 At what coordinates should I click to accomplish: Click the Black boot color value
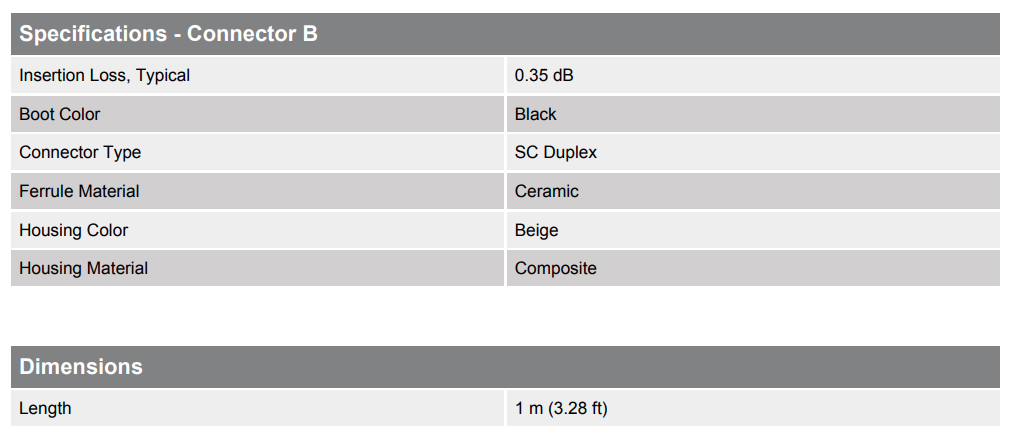[x=536, y=114]
